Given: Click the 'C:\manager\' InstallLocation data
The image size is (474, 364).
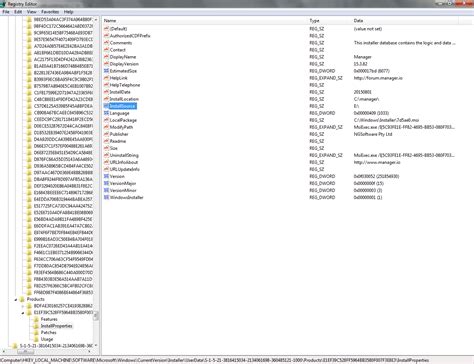Looking at the screenshot, I should coord(366,99).
